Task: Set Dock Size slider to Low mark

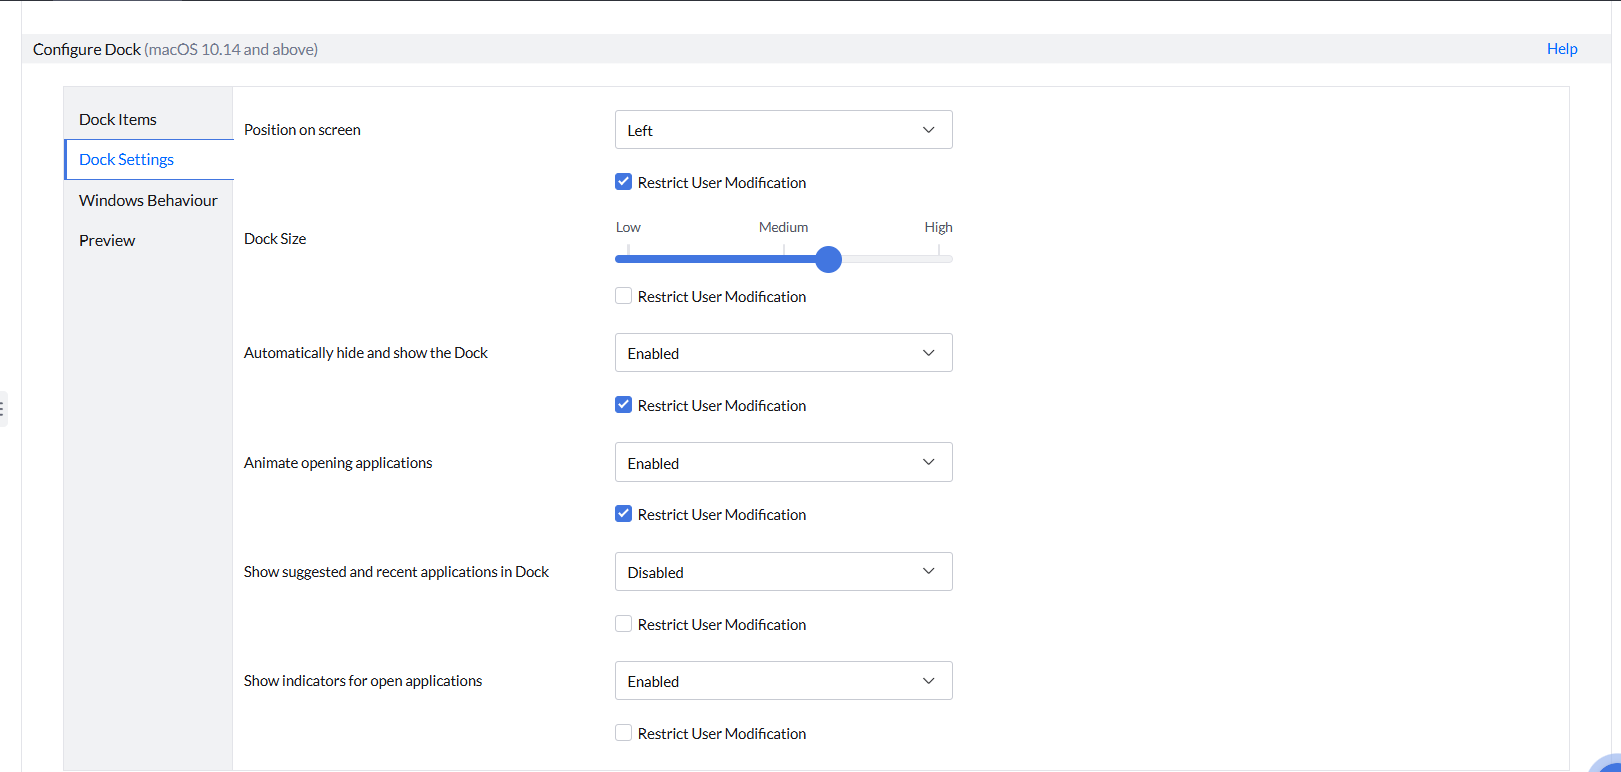Action: tap(628, 259)
